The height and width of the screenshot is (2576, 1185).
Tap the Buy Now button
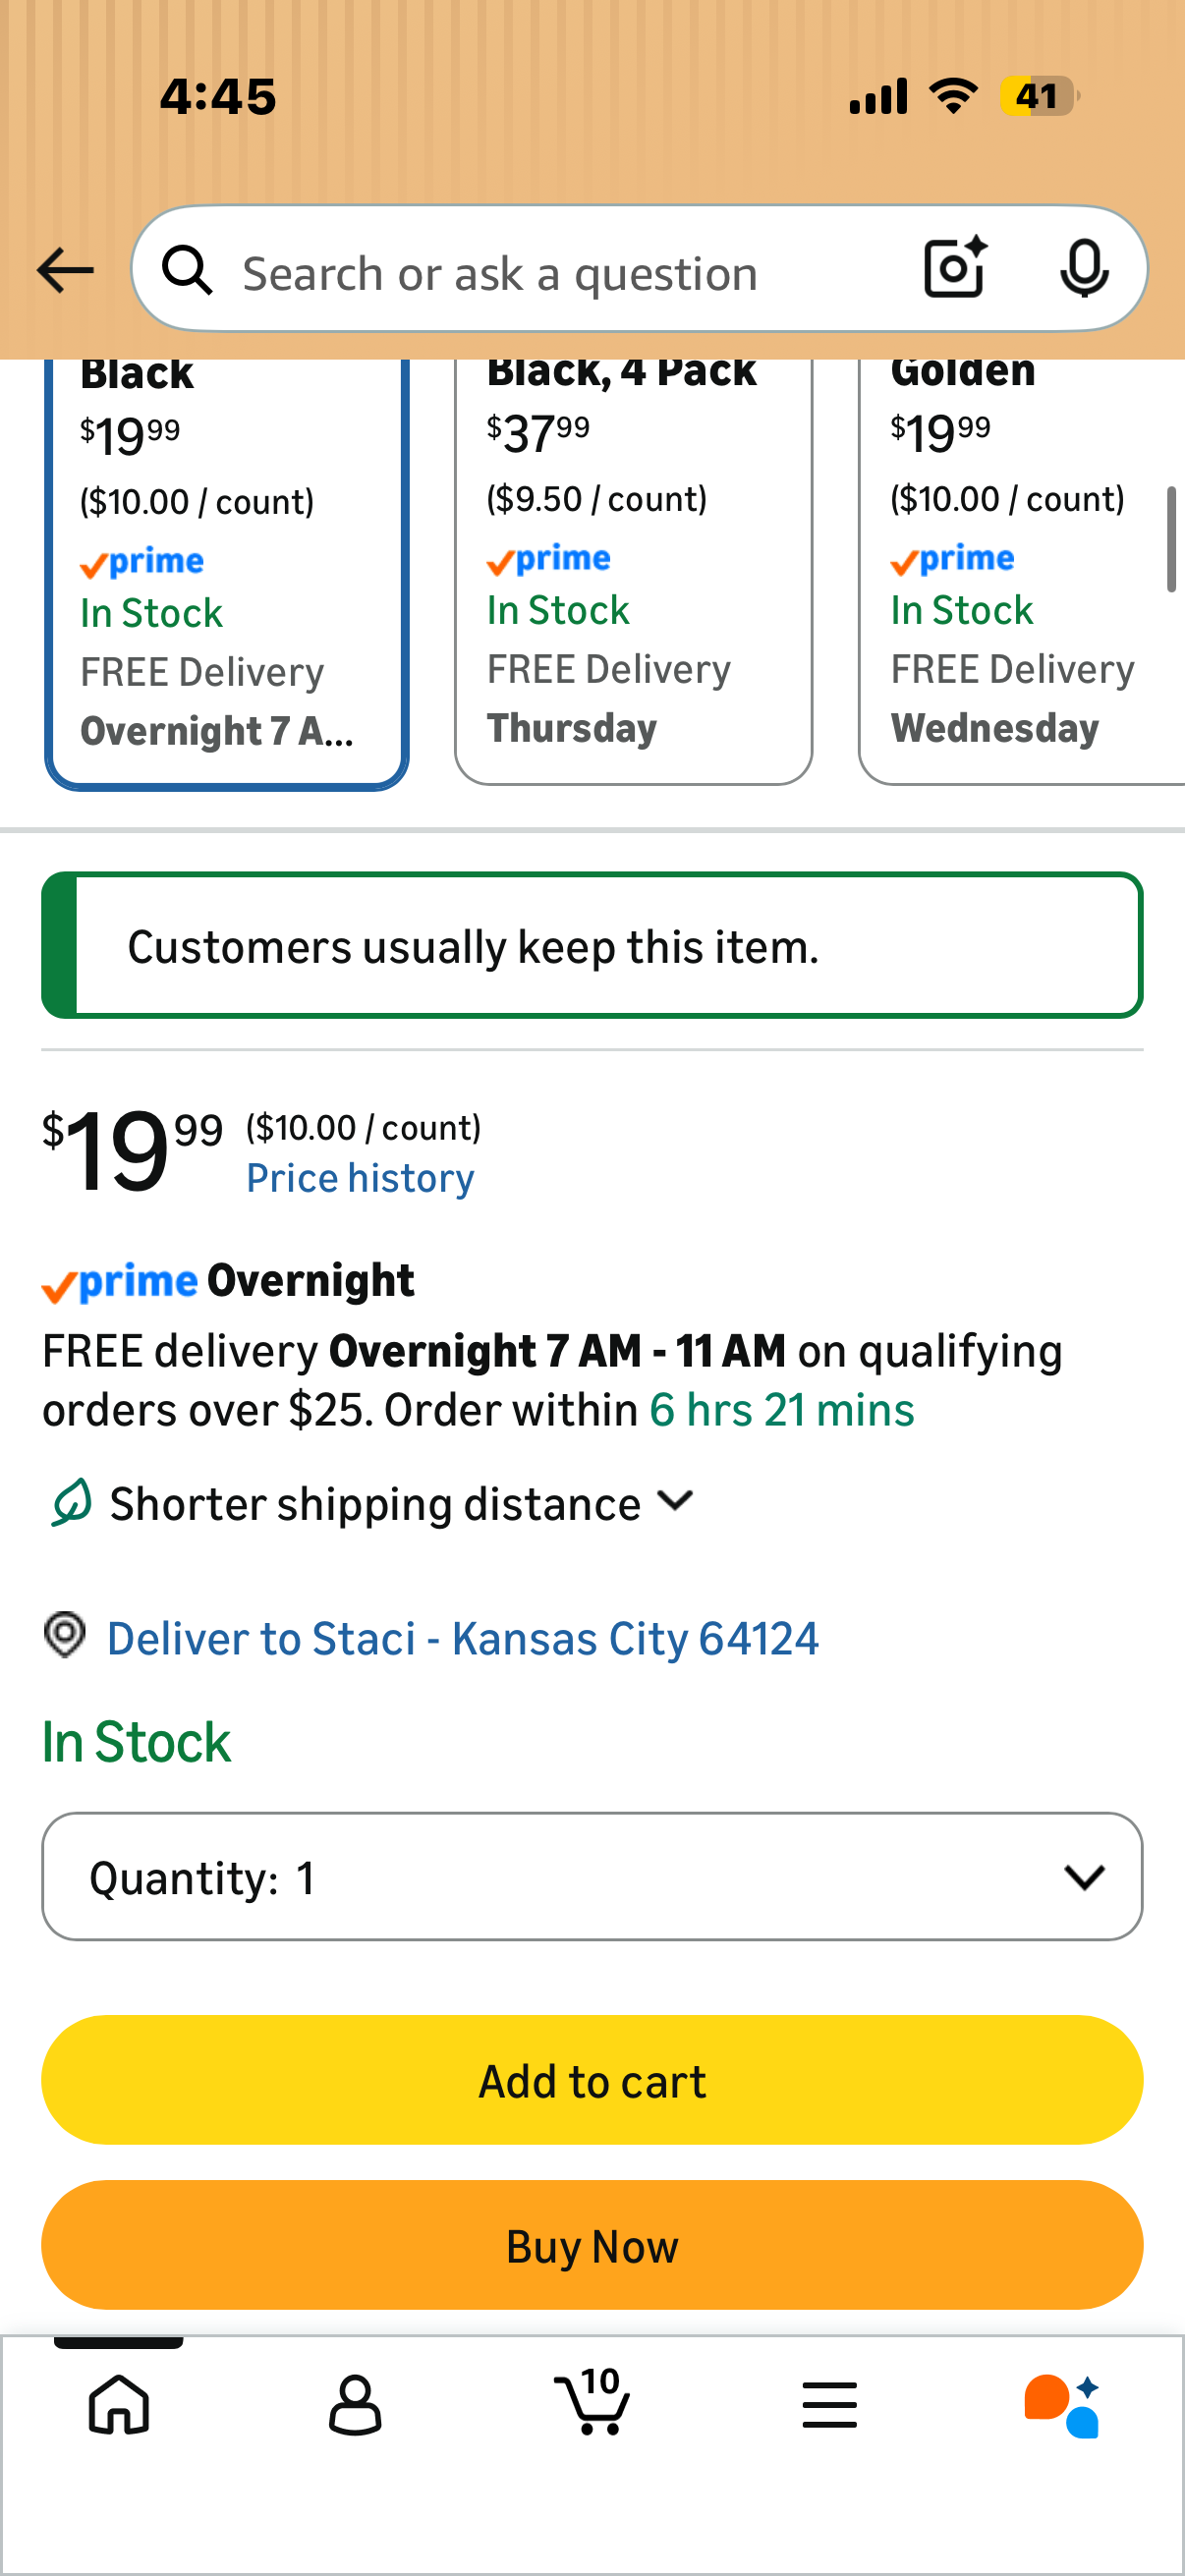click(x=592, y=2245)
